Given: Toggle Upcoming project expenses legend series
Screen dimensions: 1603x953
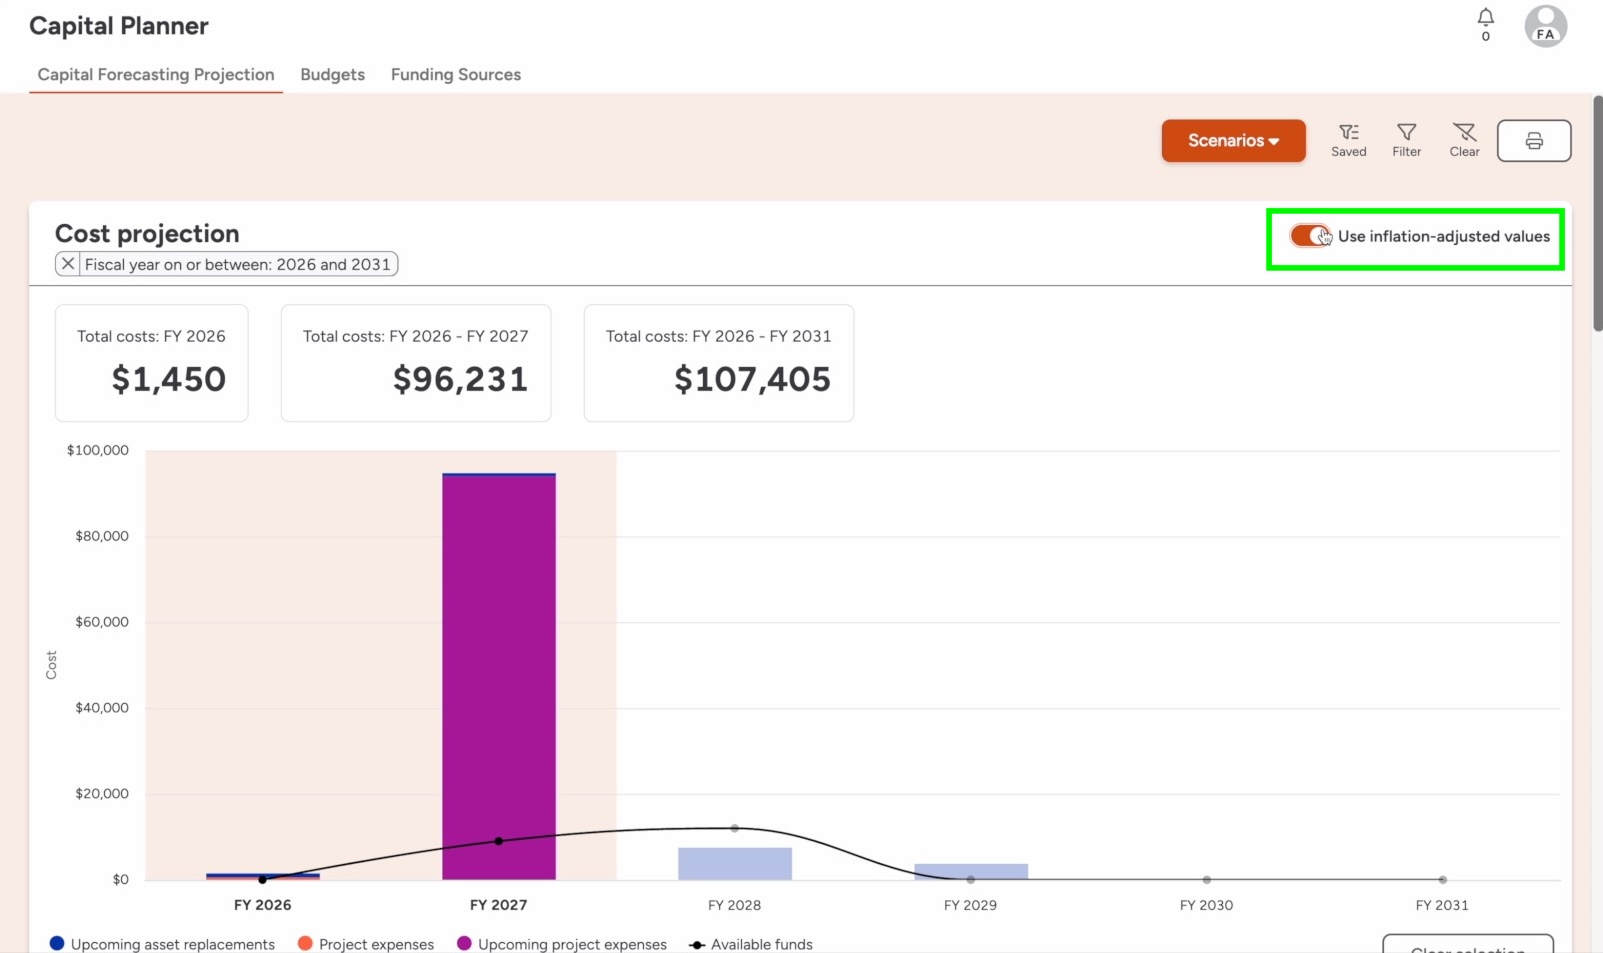Looking at the screenshot, I should [x=562, y=944].
